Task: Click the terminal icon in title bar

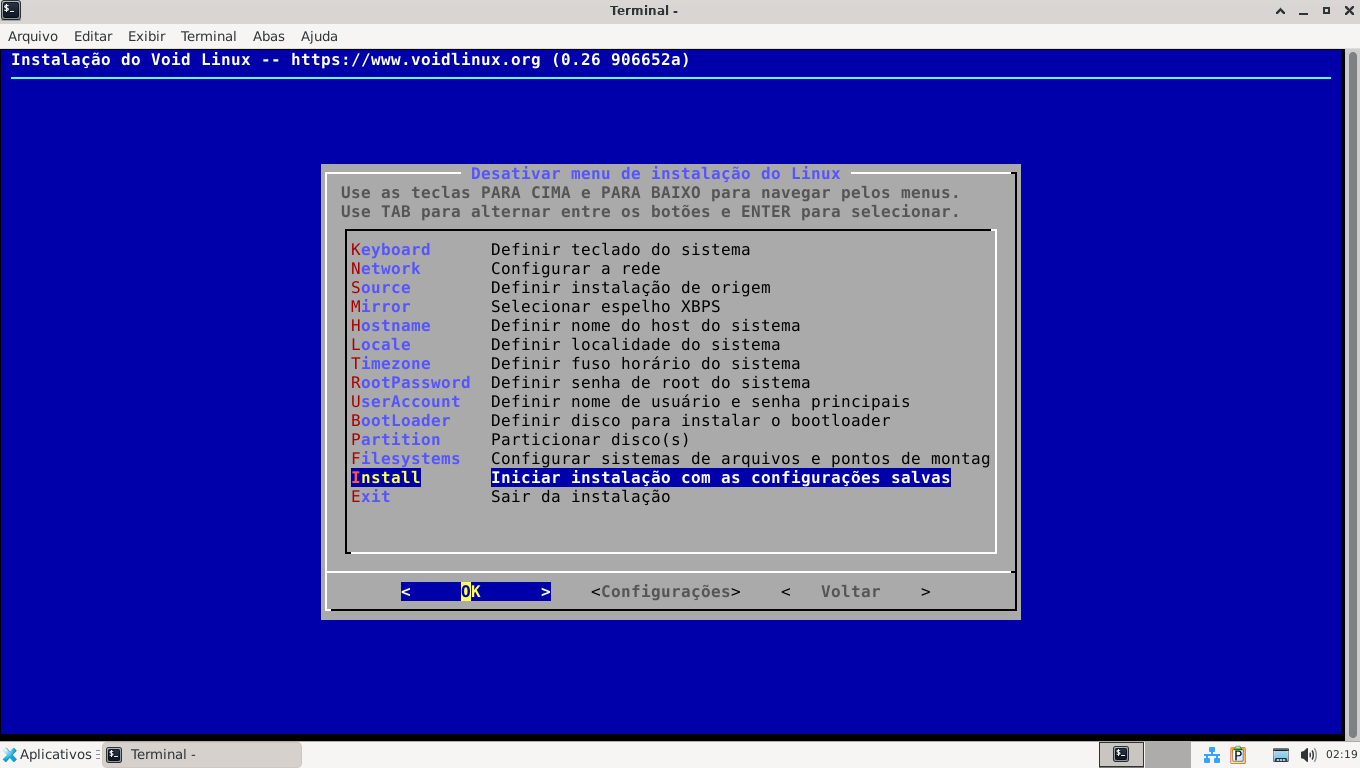Action: (x=11, y=10)
